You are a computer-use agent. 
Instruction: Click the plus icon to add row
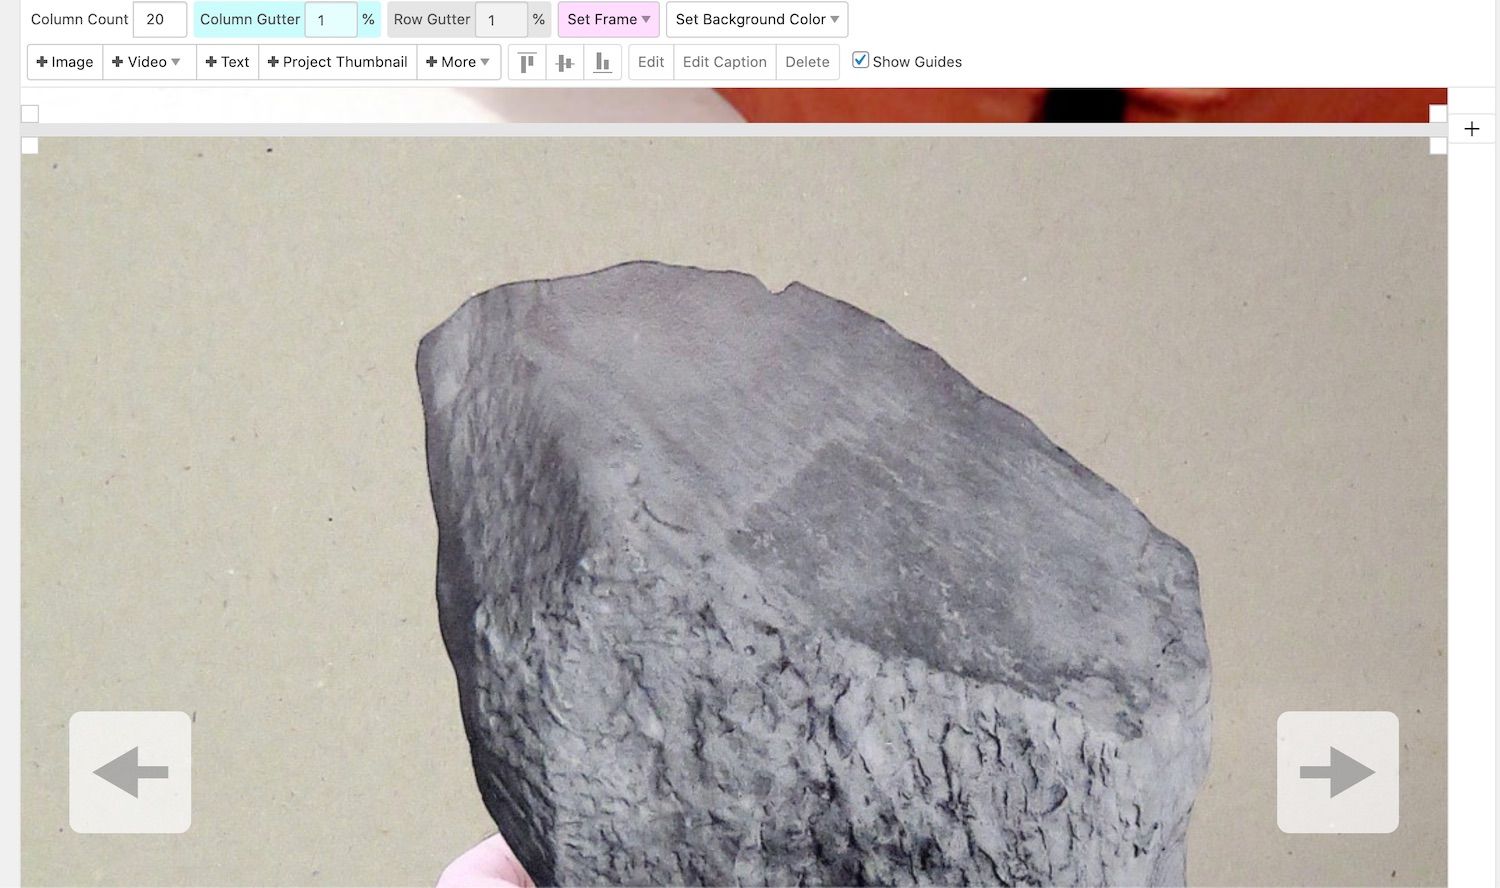(x=1471, y=129)
